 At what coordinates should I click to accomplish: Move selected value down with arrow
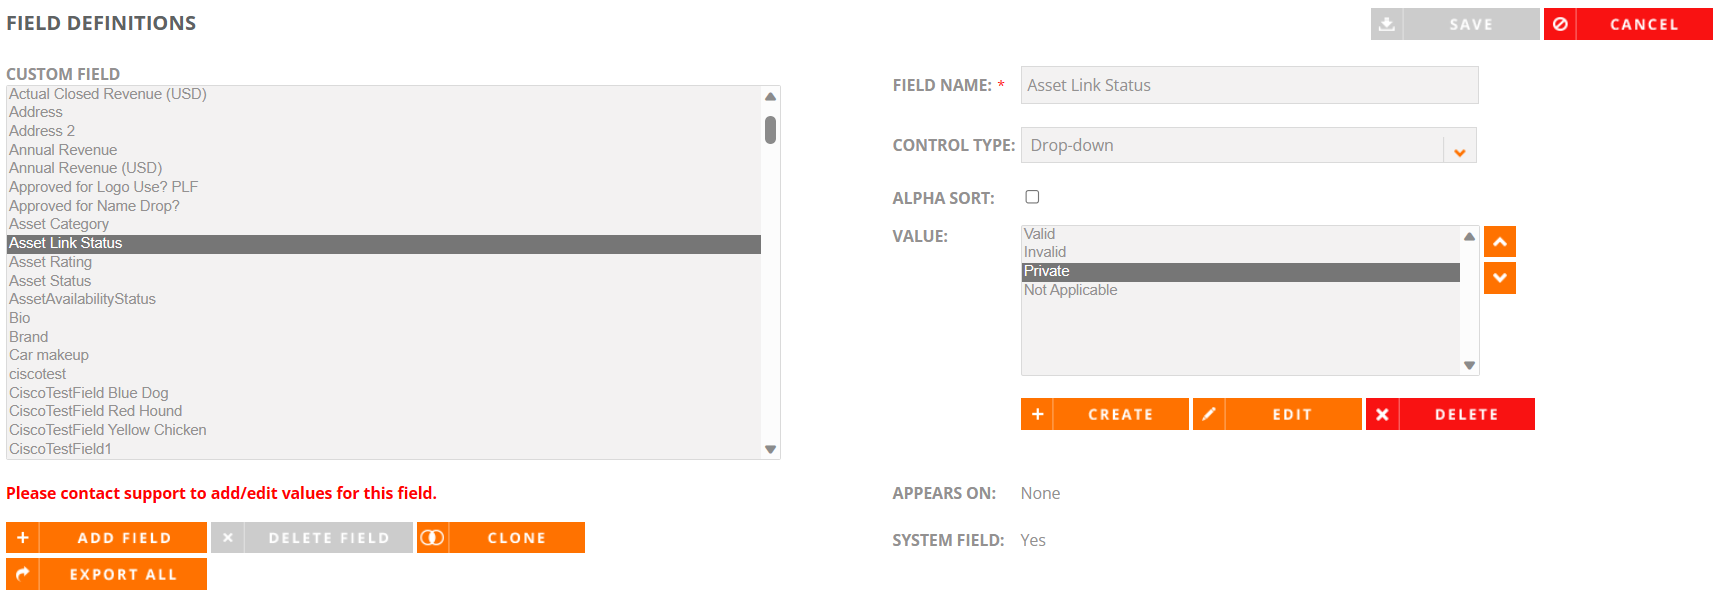point(1500,278)
